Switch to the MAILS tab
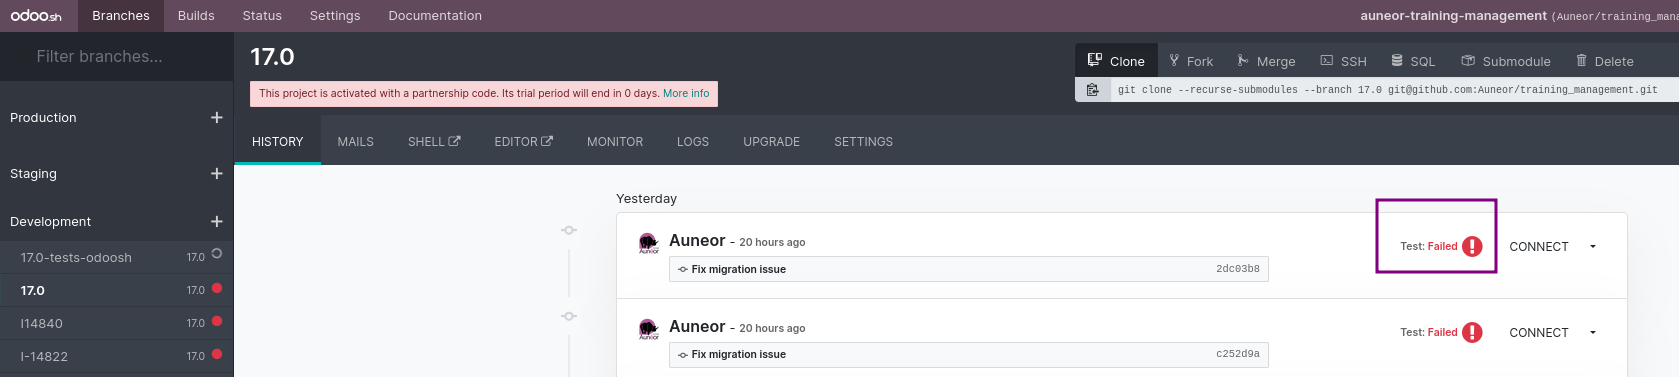This screenshot has width=1679, height=377. (x=356, y=142)
